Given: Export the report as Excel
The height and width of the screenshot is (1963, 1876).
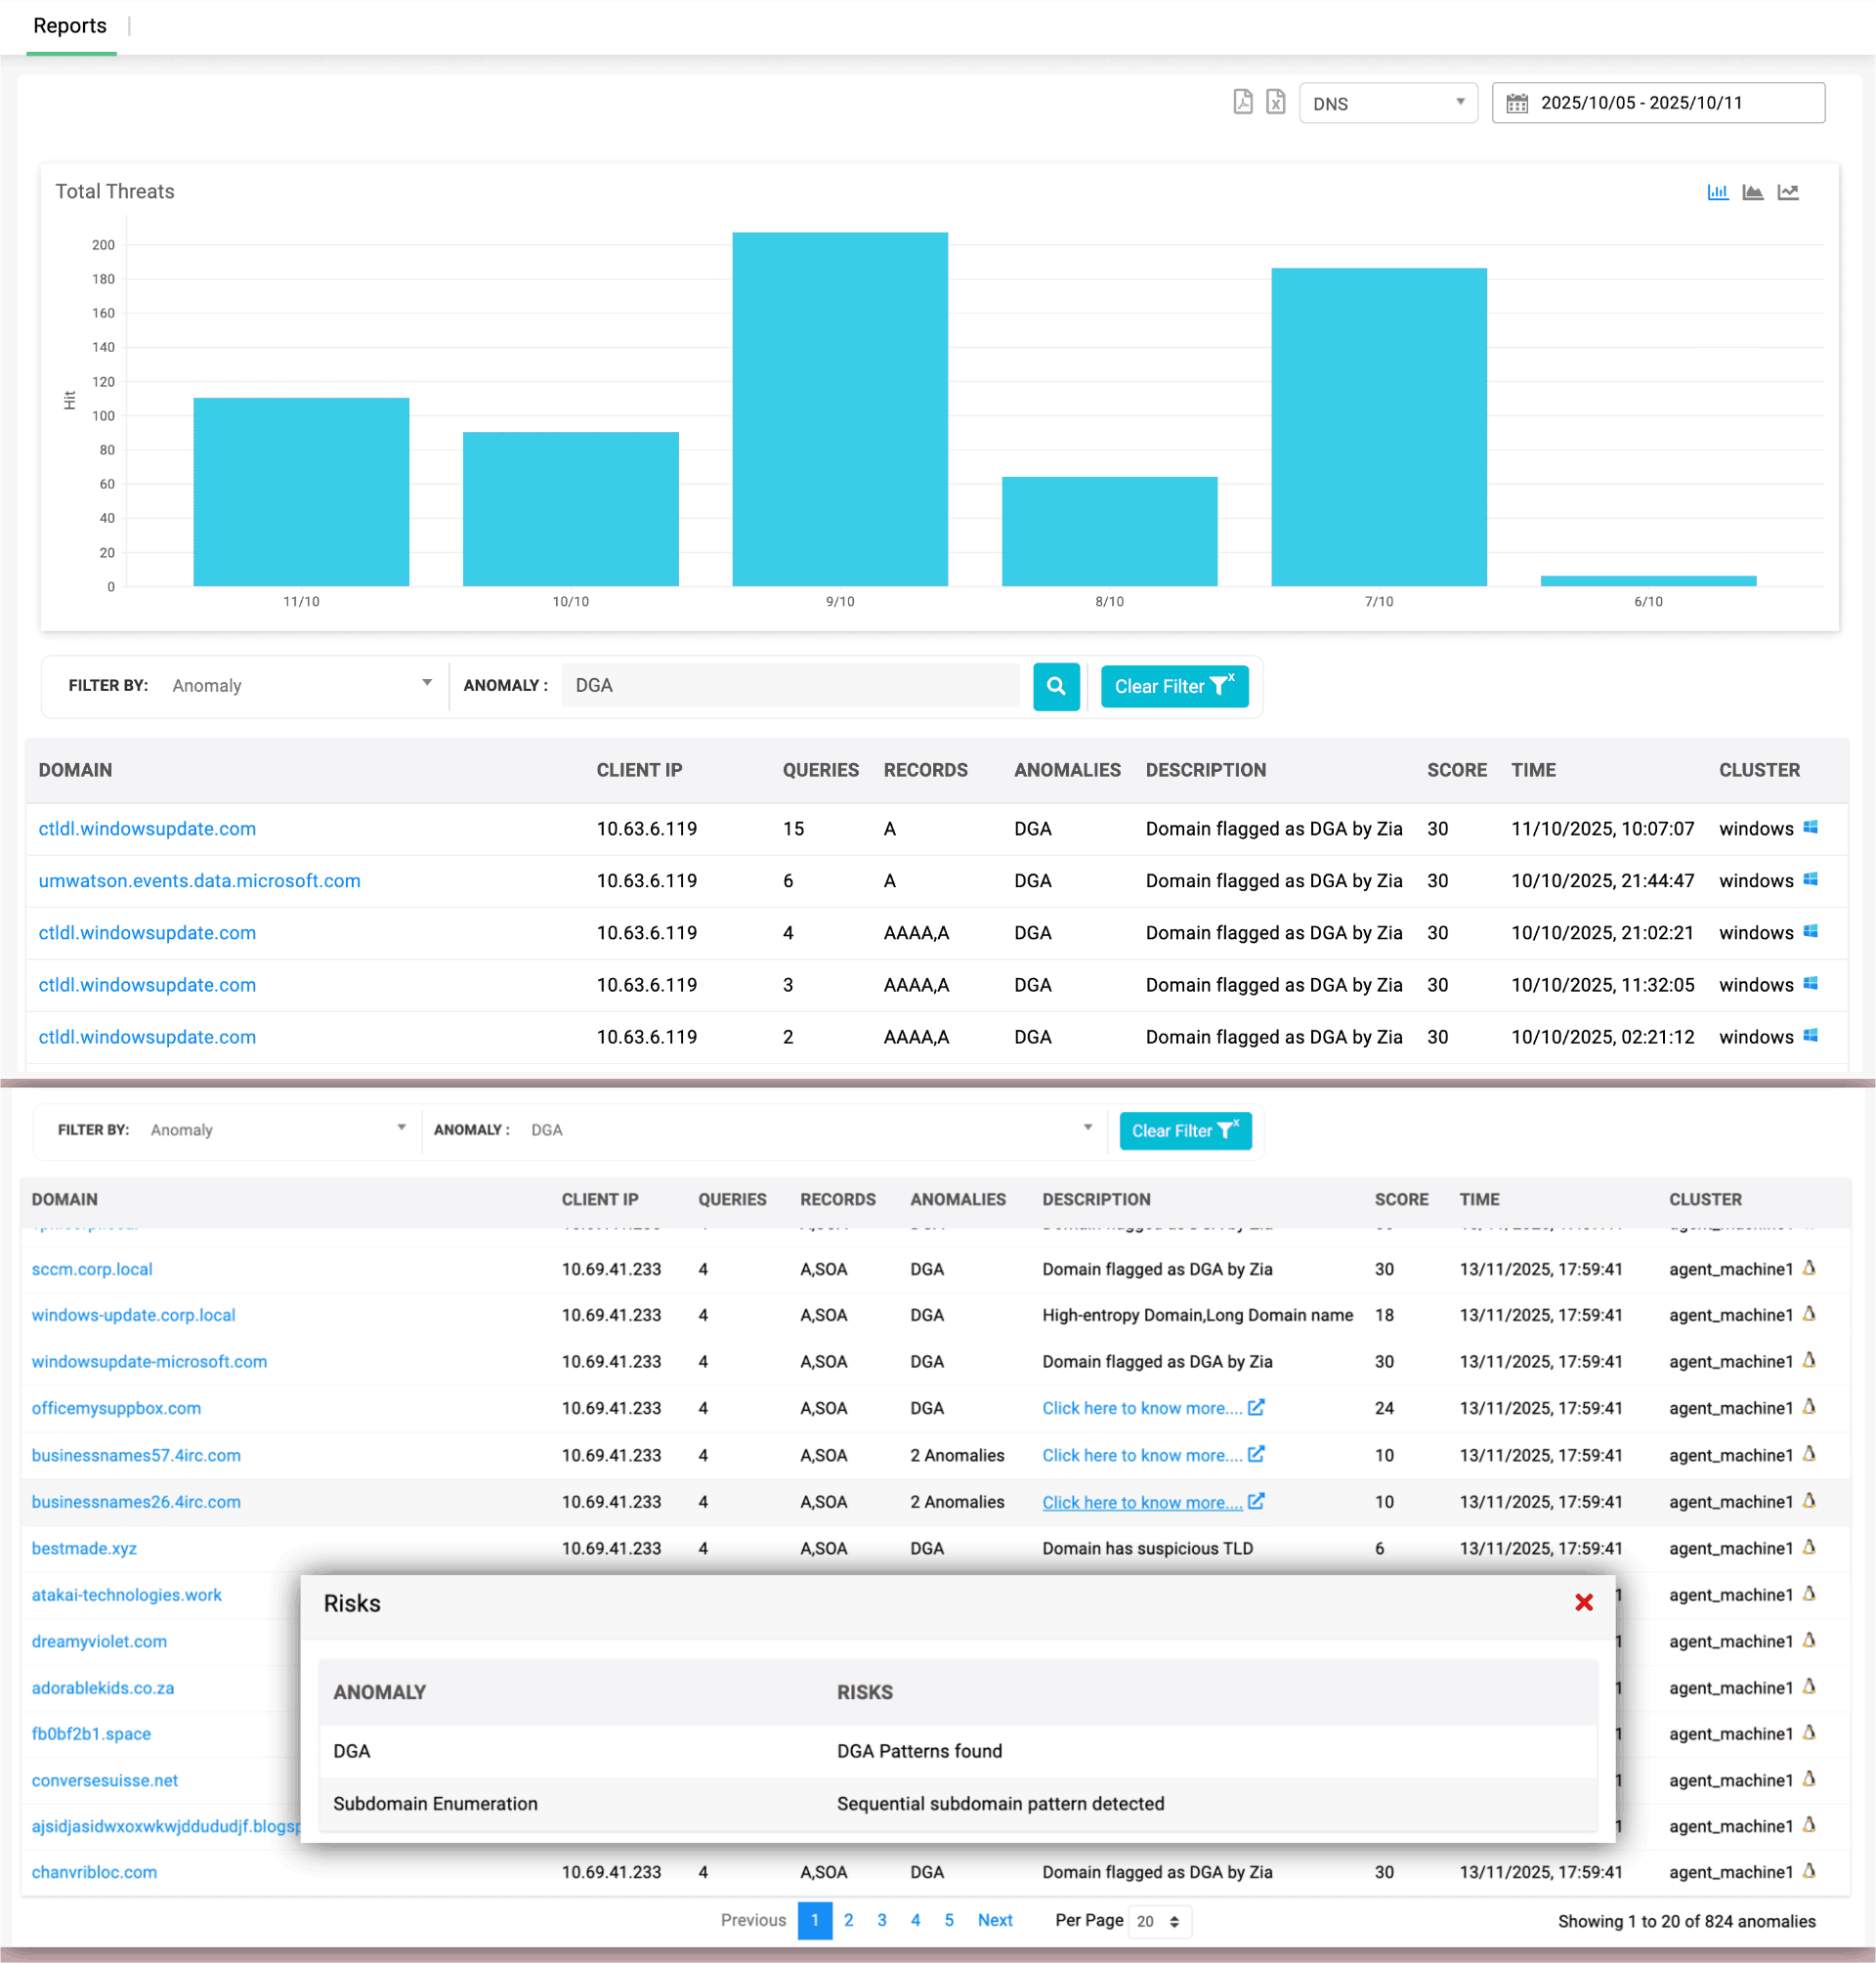Looking at the screenshot, I should point(1275,102).
